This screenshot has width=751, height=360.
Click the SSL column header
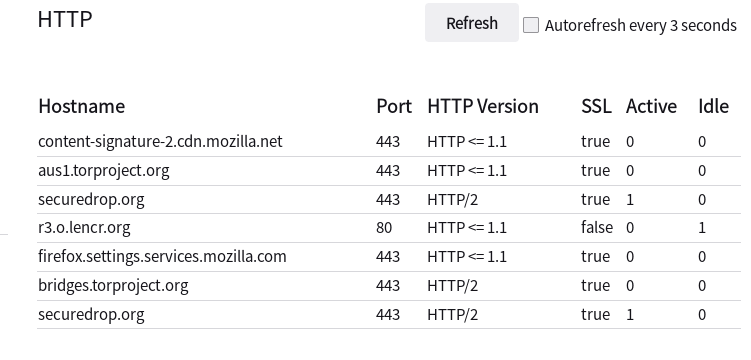pyautogui.click(x=596, y=106)
